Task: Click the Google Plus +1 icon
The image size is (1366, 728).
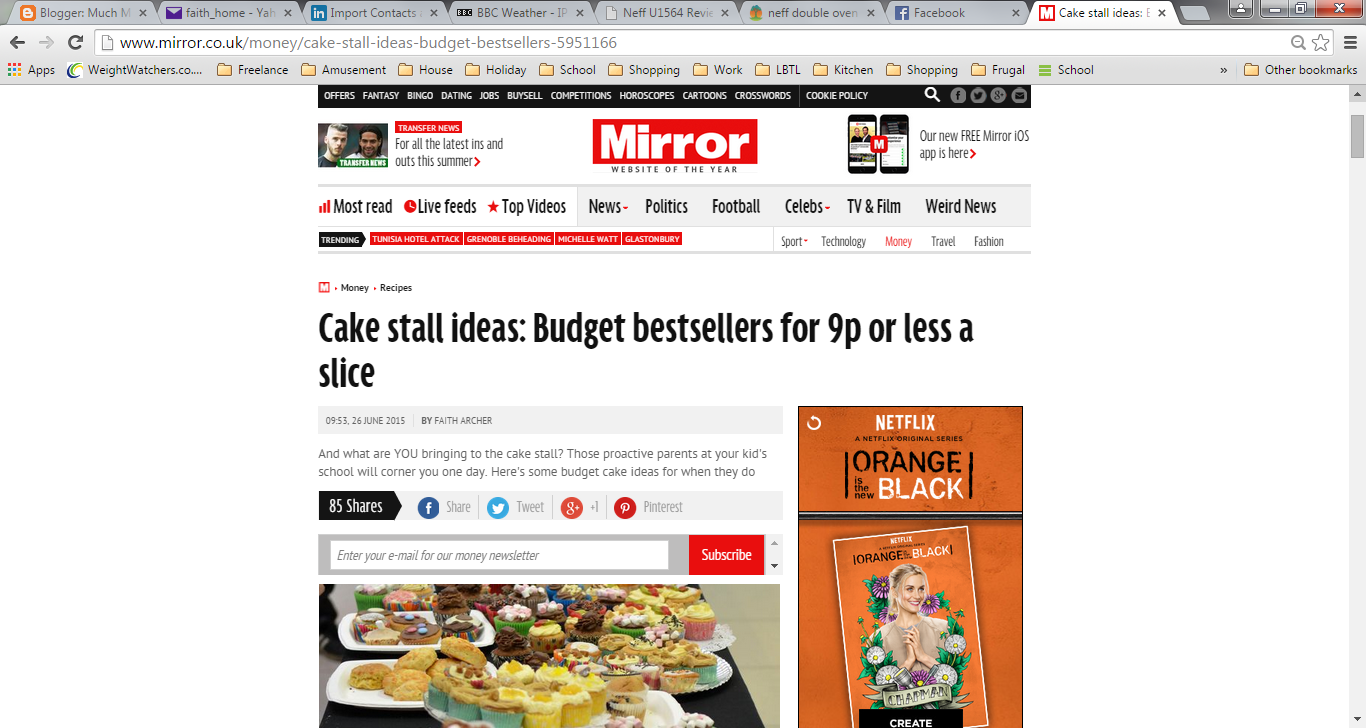Action: [572, 508]
